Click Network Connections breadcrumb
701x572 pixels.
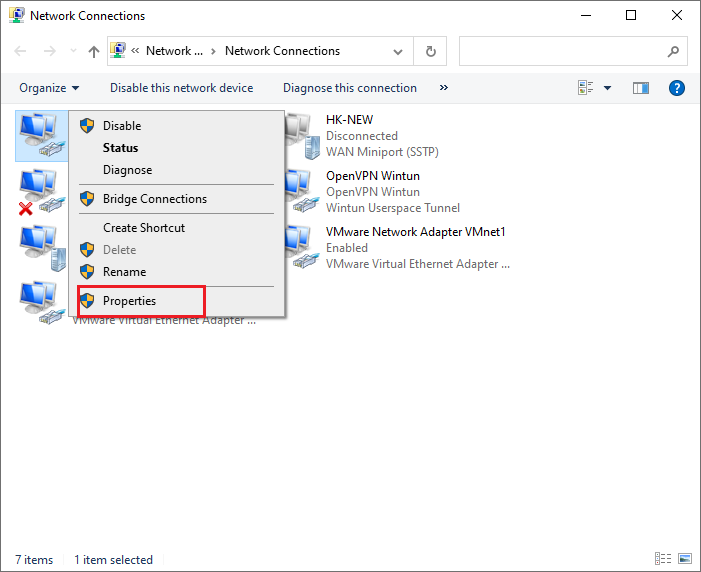coord(283,51)
